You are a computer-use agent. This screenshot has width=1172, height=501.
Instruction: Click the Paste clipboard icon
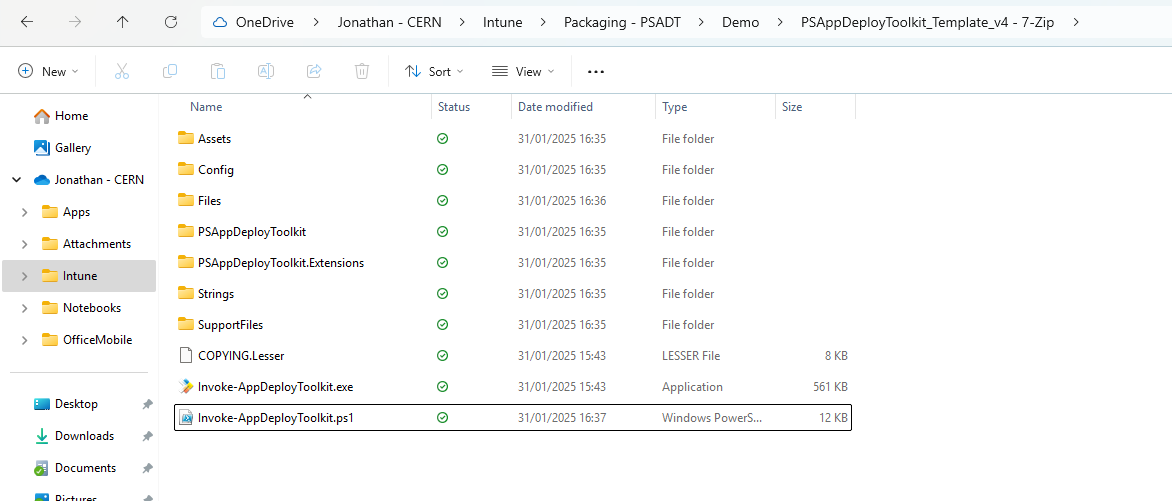pos(218,71)
